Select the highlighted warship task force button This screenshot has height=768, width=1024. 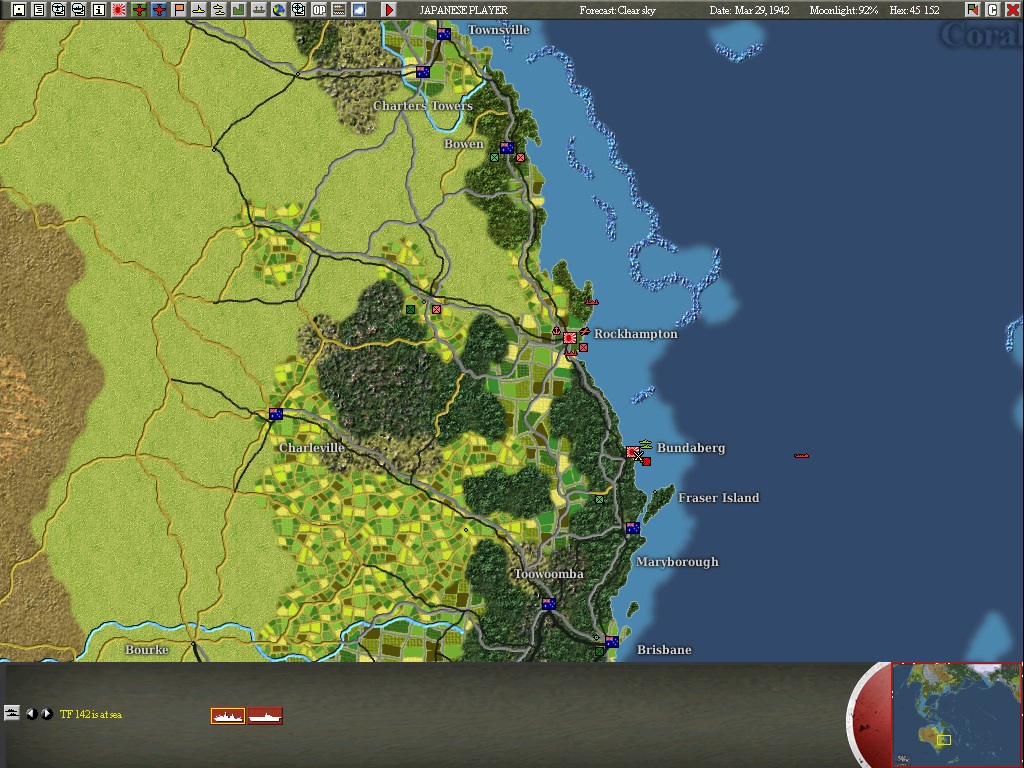[x=228, y=716]
